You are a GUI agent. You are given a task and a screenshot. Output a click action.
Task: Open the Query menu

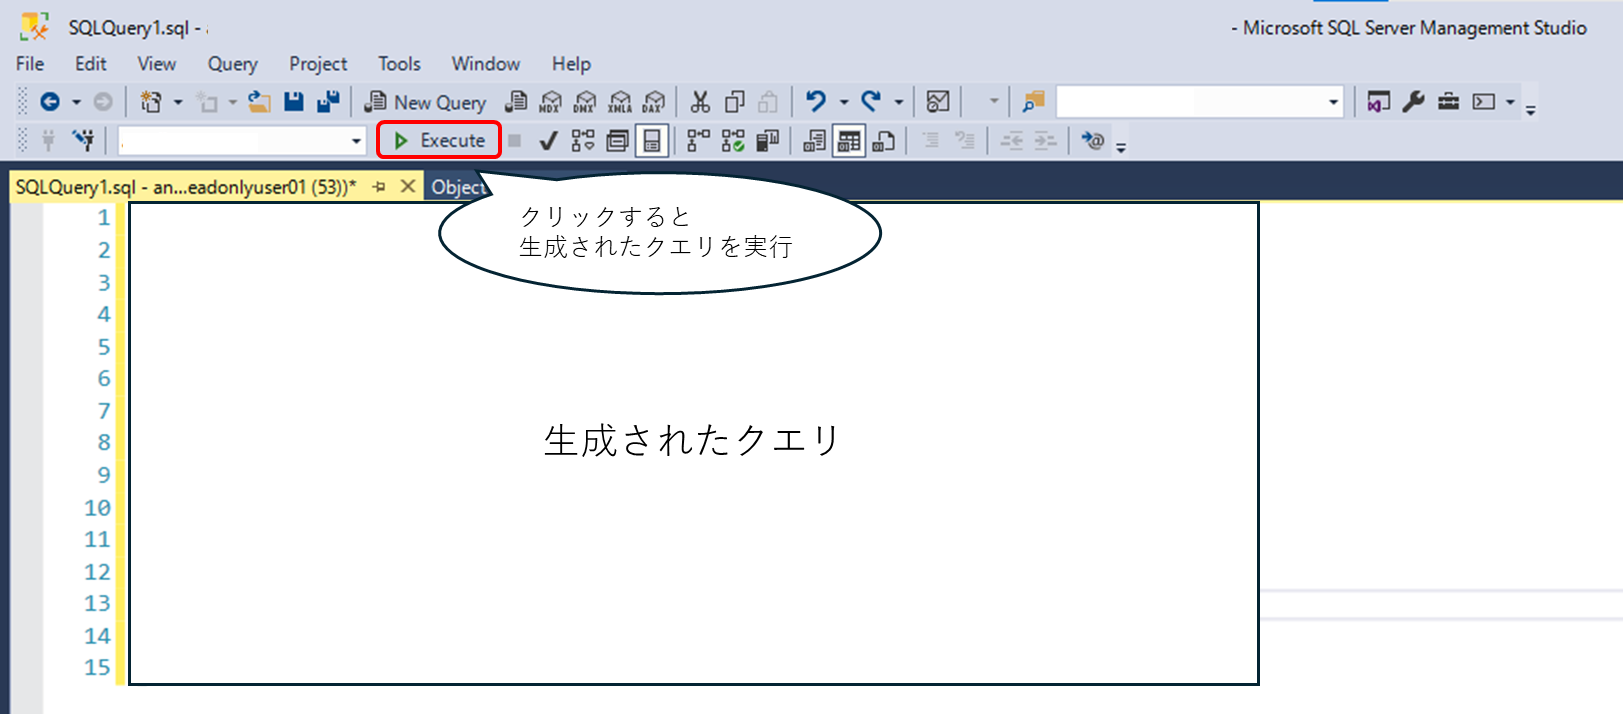click(232, 64)
